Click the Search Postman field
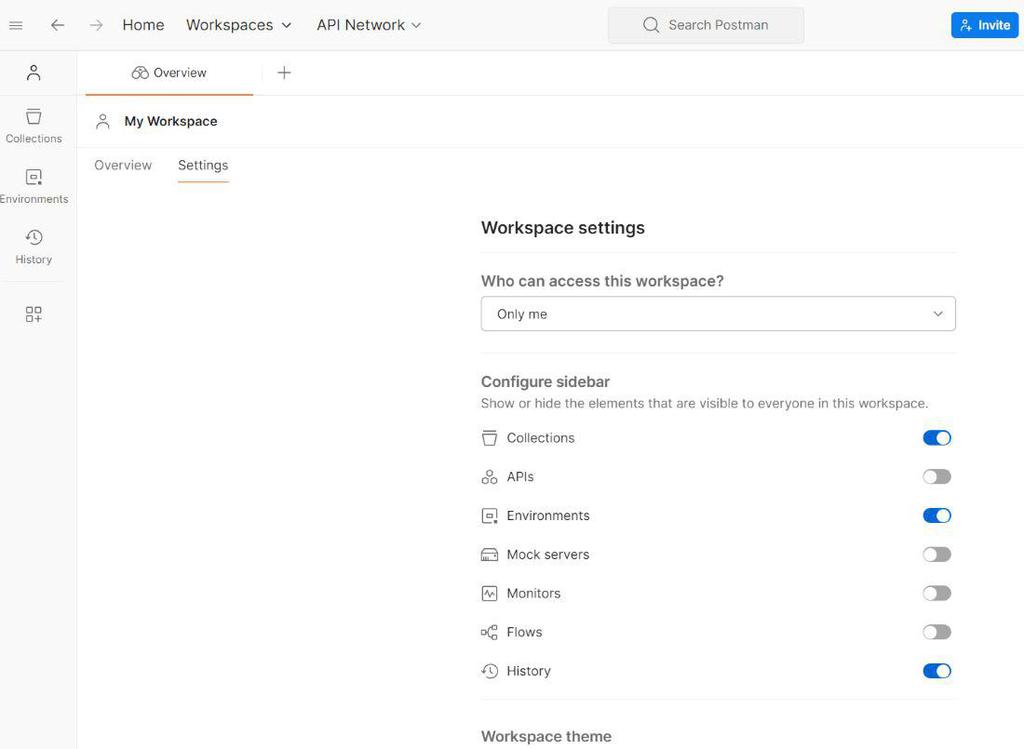 pos(706,25)
